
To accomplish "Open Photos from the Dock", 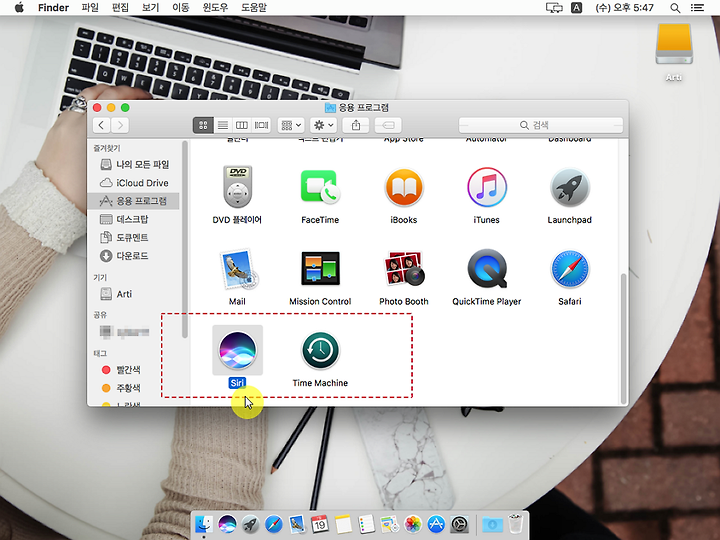I will [x=413, y=524].
